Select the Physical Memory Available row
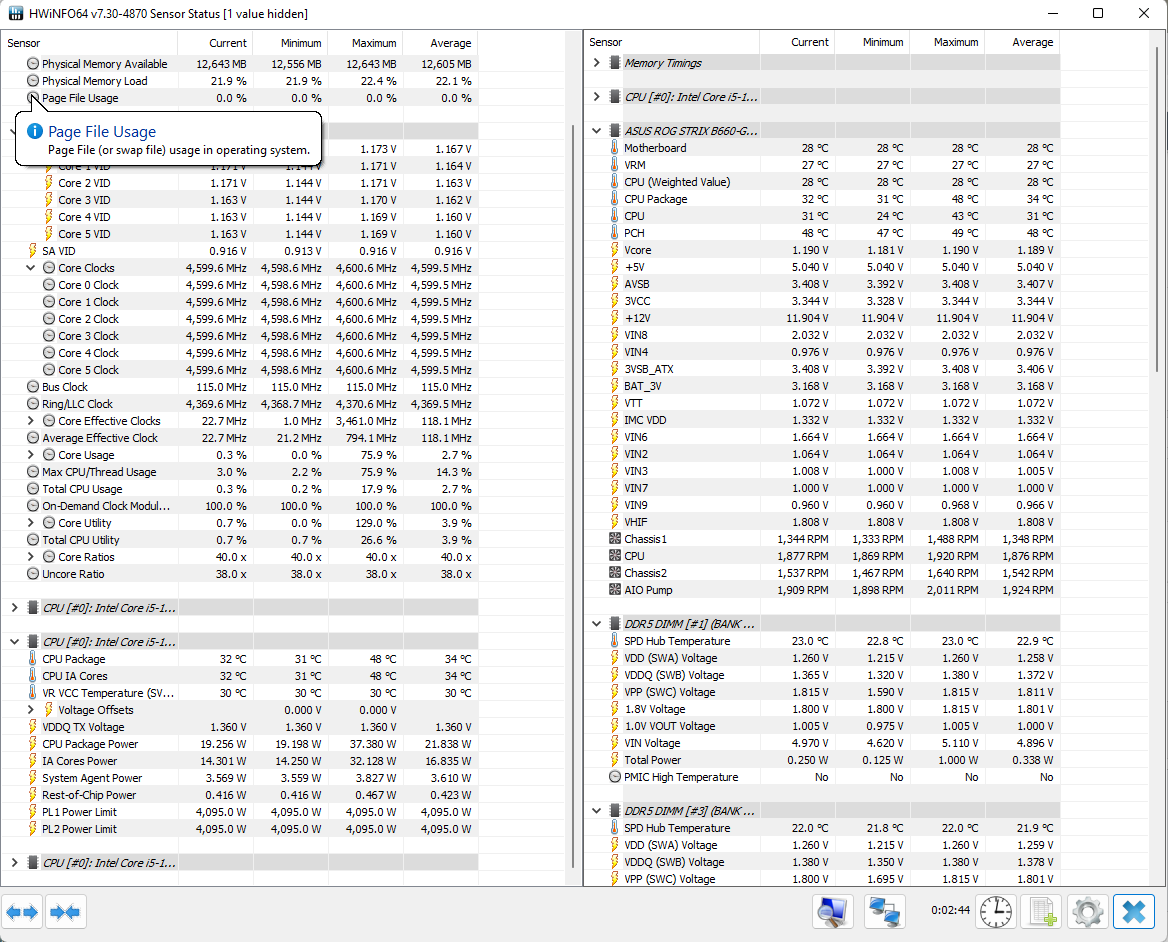Image resolution: width=1168 pixels, height=942 pixels. coord(239,64)
